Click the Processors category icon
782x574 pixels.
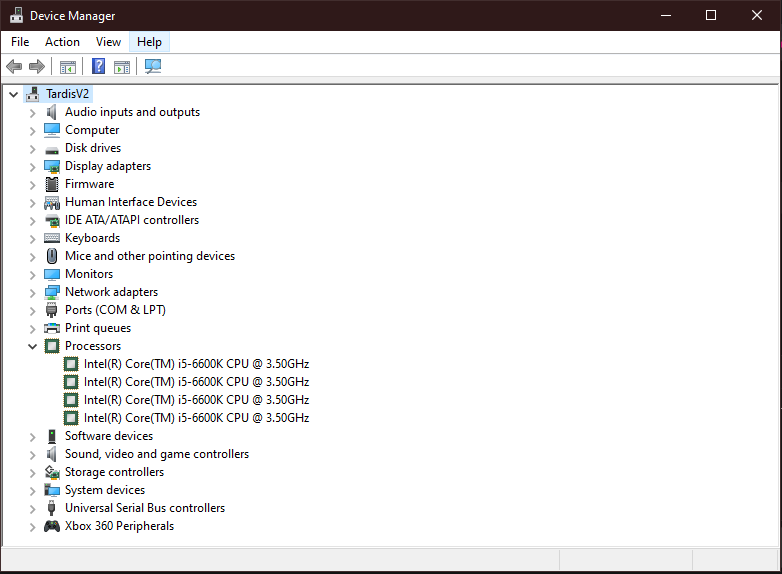[x=52, y=346]
